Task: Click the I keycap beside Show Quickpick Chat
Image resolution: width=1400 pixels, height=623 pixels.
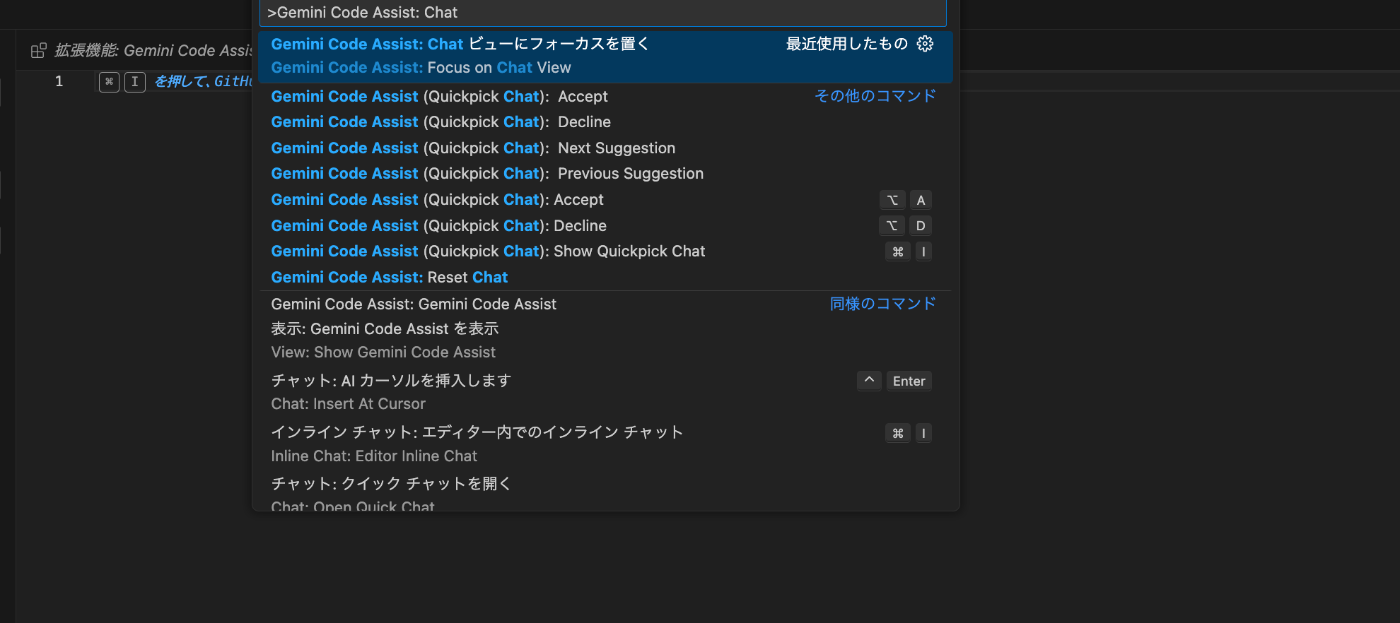Action: [923, 252]
